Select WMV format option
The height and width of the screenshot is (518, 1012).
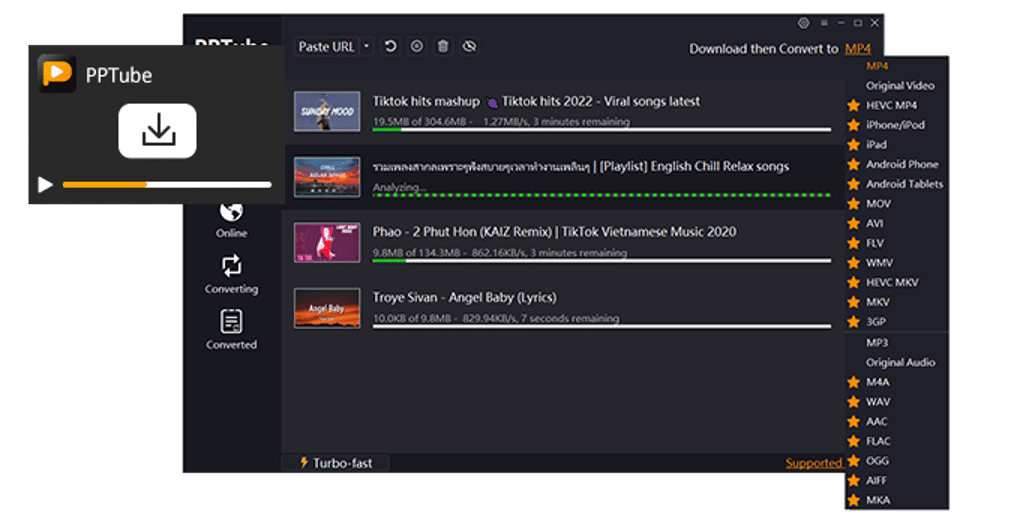tap(879, 263)
